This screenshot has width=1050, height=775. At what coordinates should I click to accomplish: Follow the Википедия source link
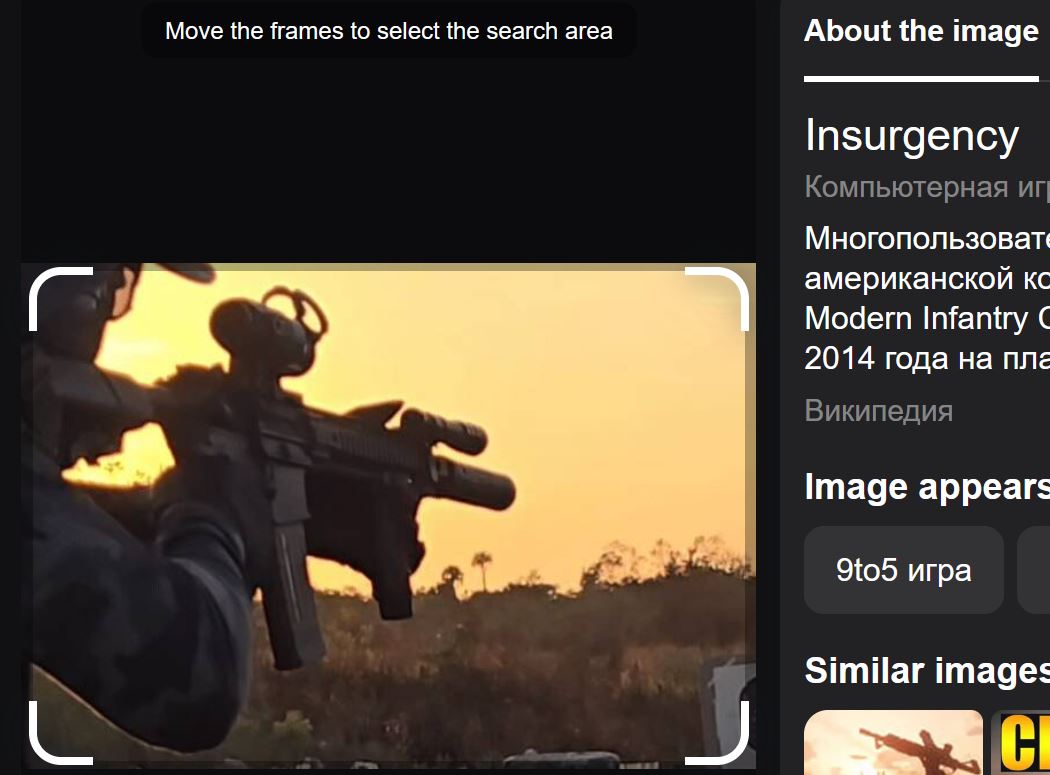click(x=879, y=411)
